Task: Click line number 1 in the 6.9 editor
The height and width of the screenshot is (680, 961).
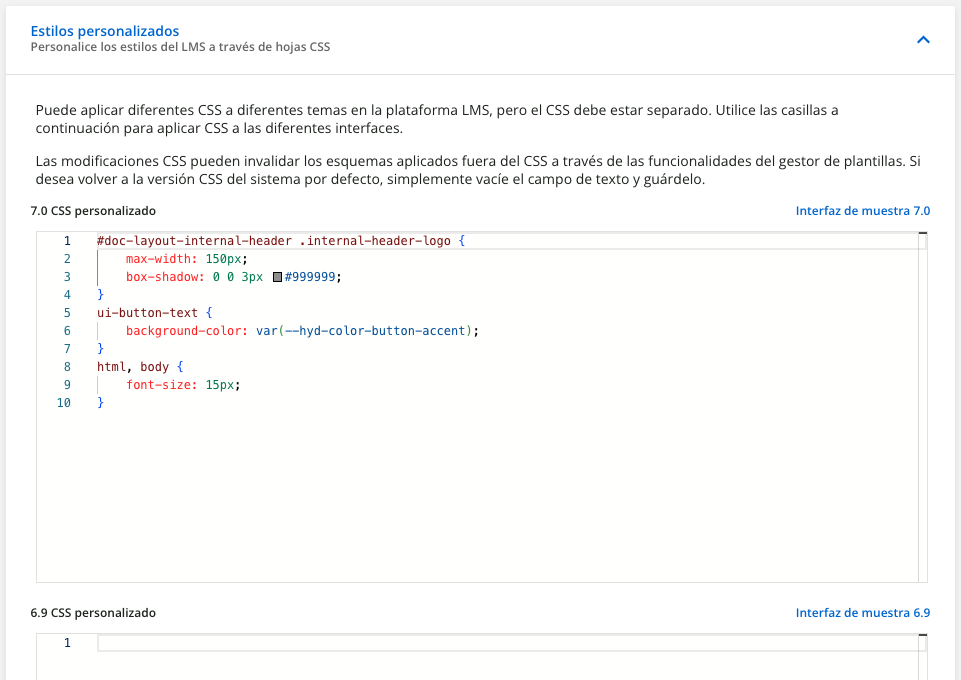Action: point(67,643)
